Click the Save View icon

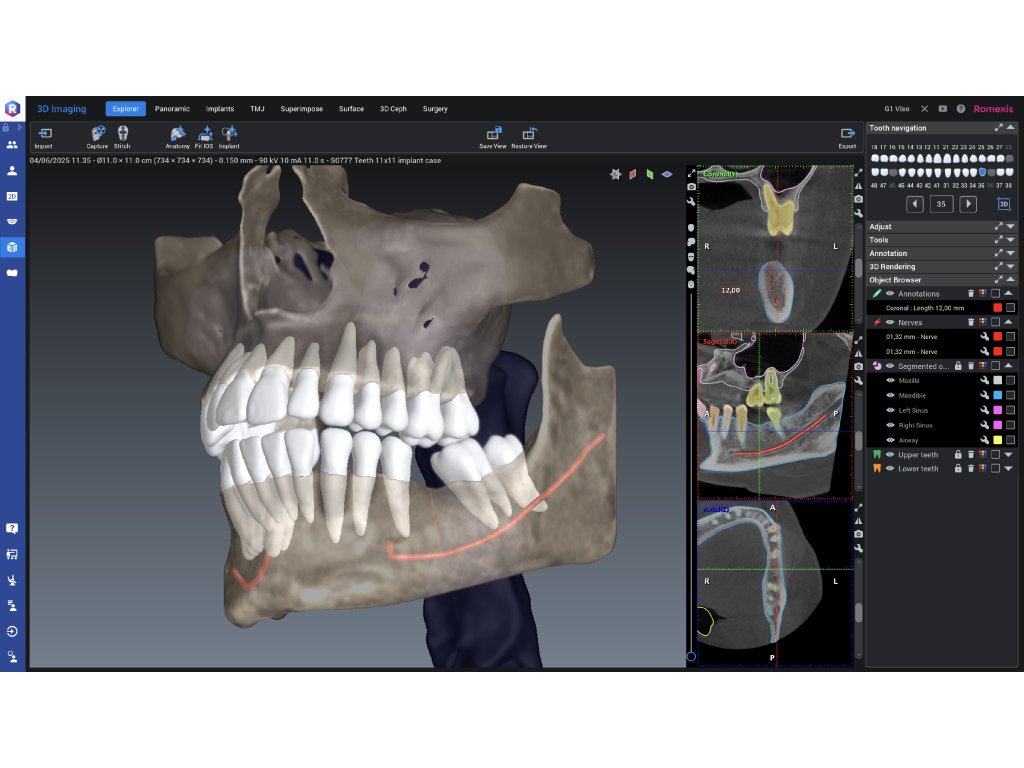tap(493, 134)
